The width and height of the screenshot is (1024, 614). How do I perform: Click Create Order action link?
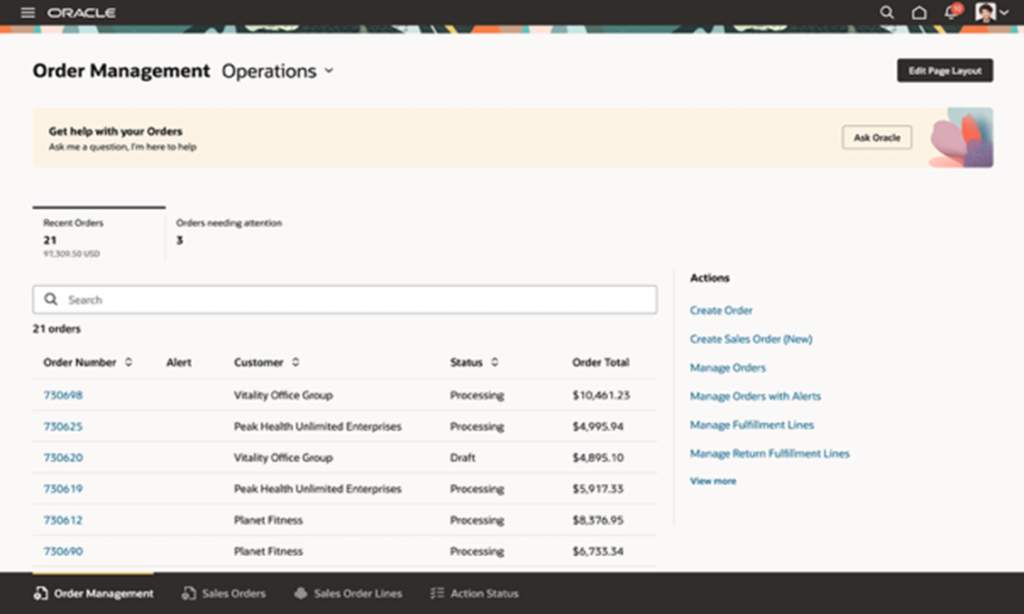[721, 310]
